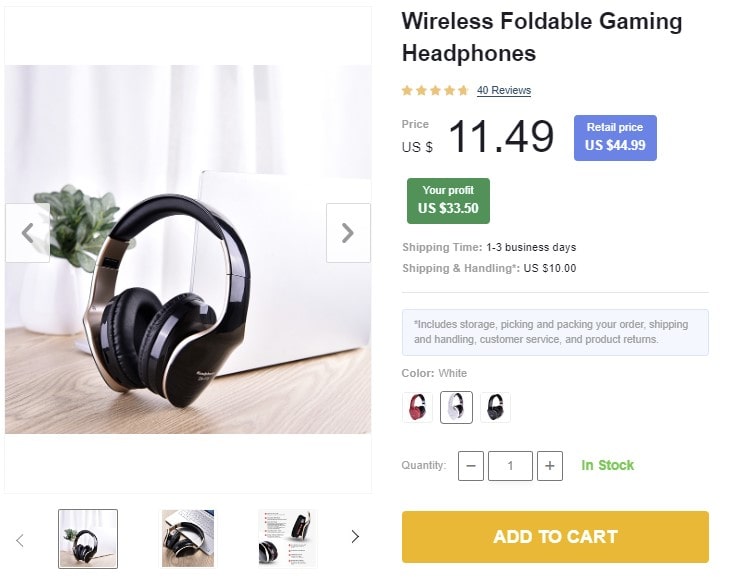Click the Your profit US $33.50 badge
The width and height of the screenshot is (741, 586).
(448, 201)
